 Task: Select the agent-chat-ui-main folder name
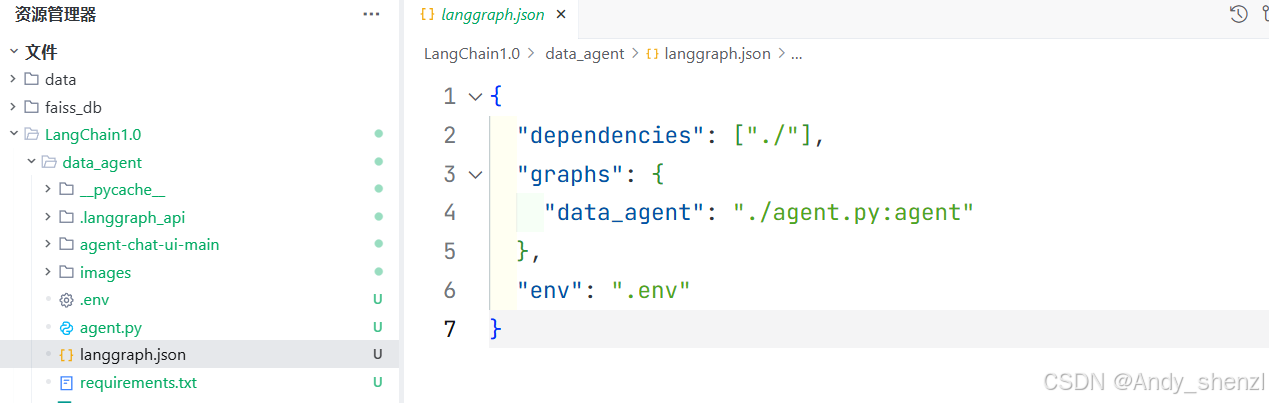point(149,244)
